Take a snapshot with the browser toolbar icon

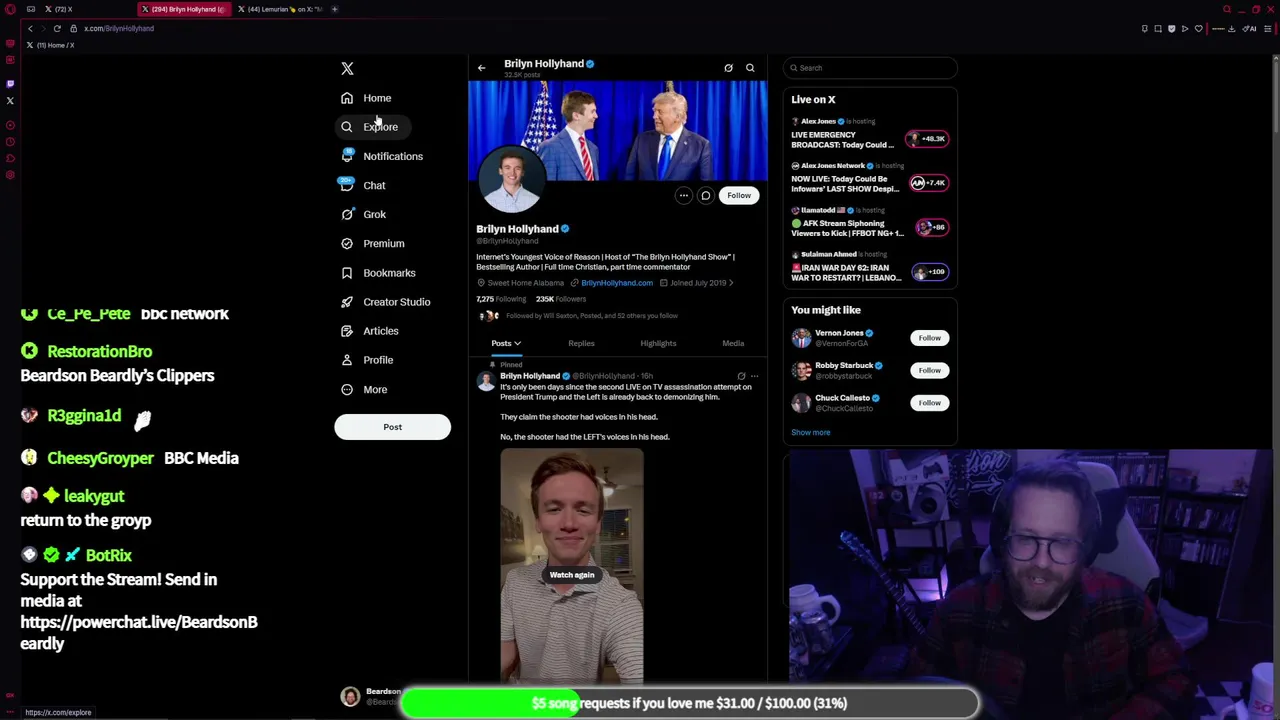click(x=1159, y=28)
